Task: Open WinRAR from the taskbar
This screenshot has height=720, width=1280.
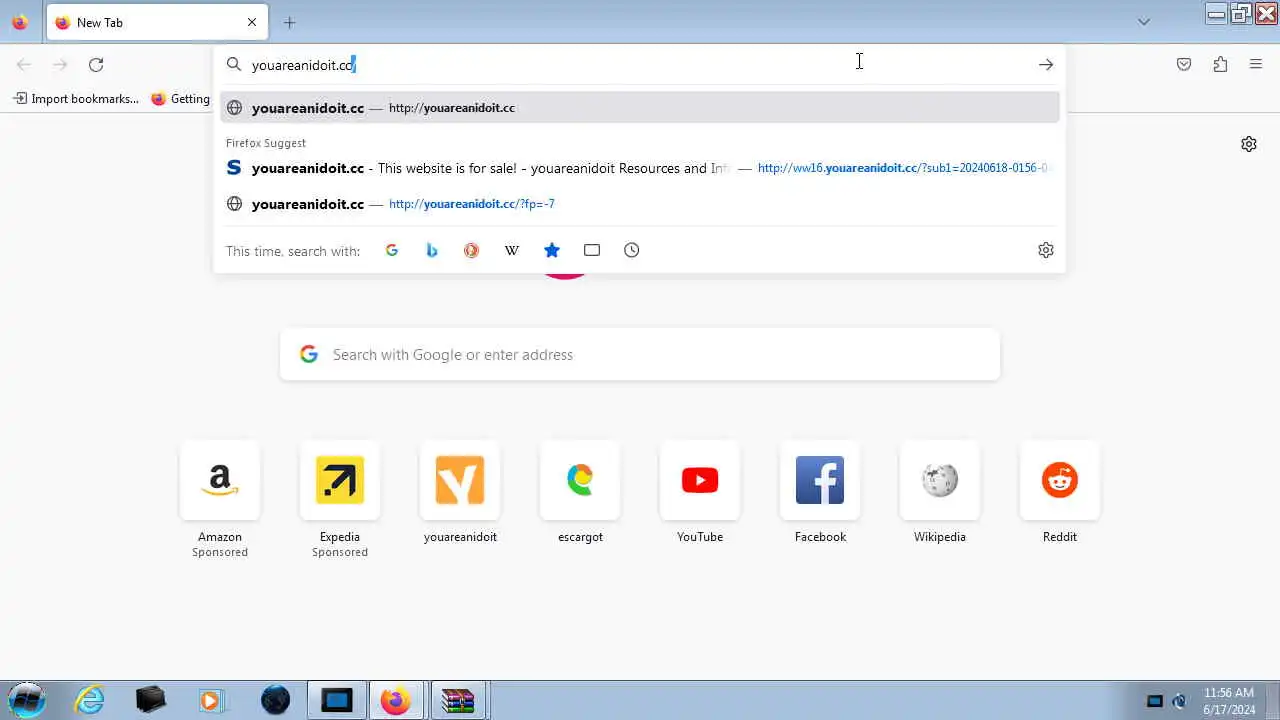Action: 458,700
